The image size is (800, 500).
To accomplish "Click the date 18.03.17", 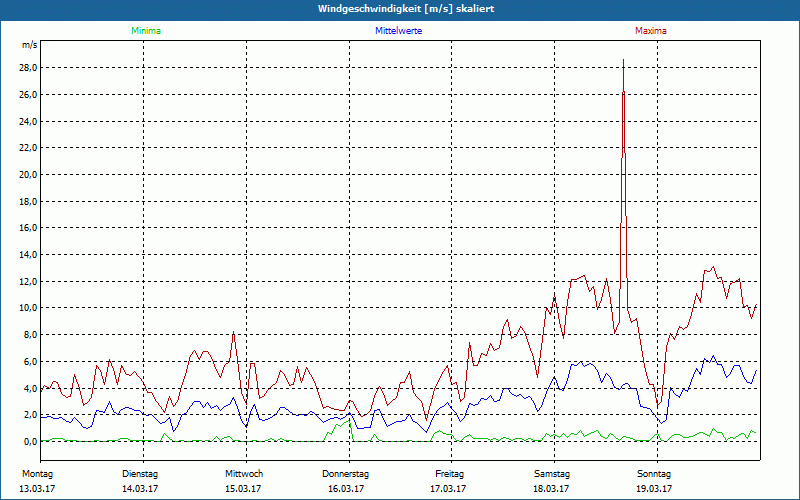I will pyautogui.click(x=551, y=489).
